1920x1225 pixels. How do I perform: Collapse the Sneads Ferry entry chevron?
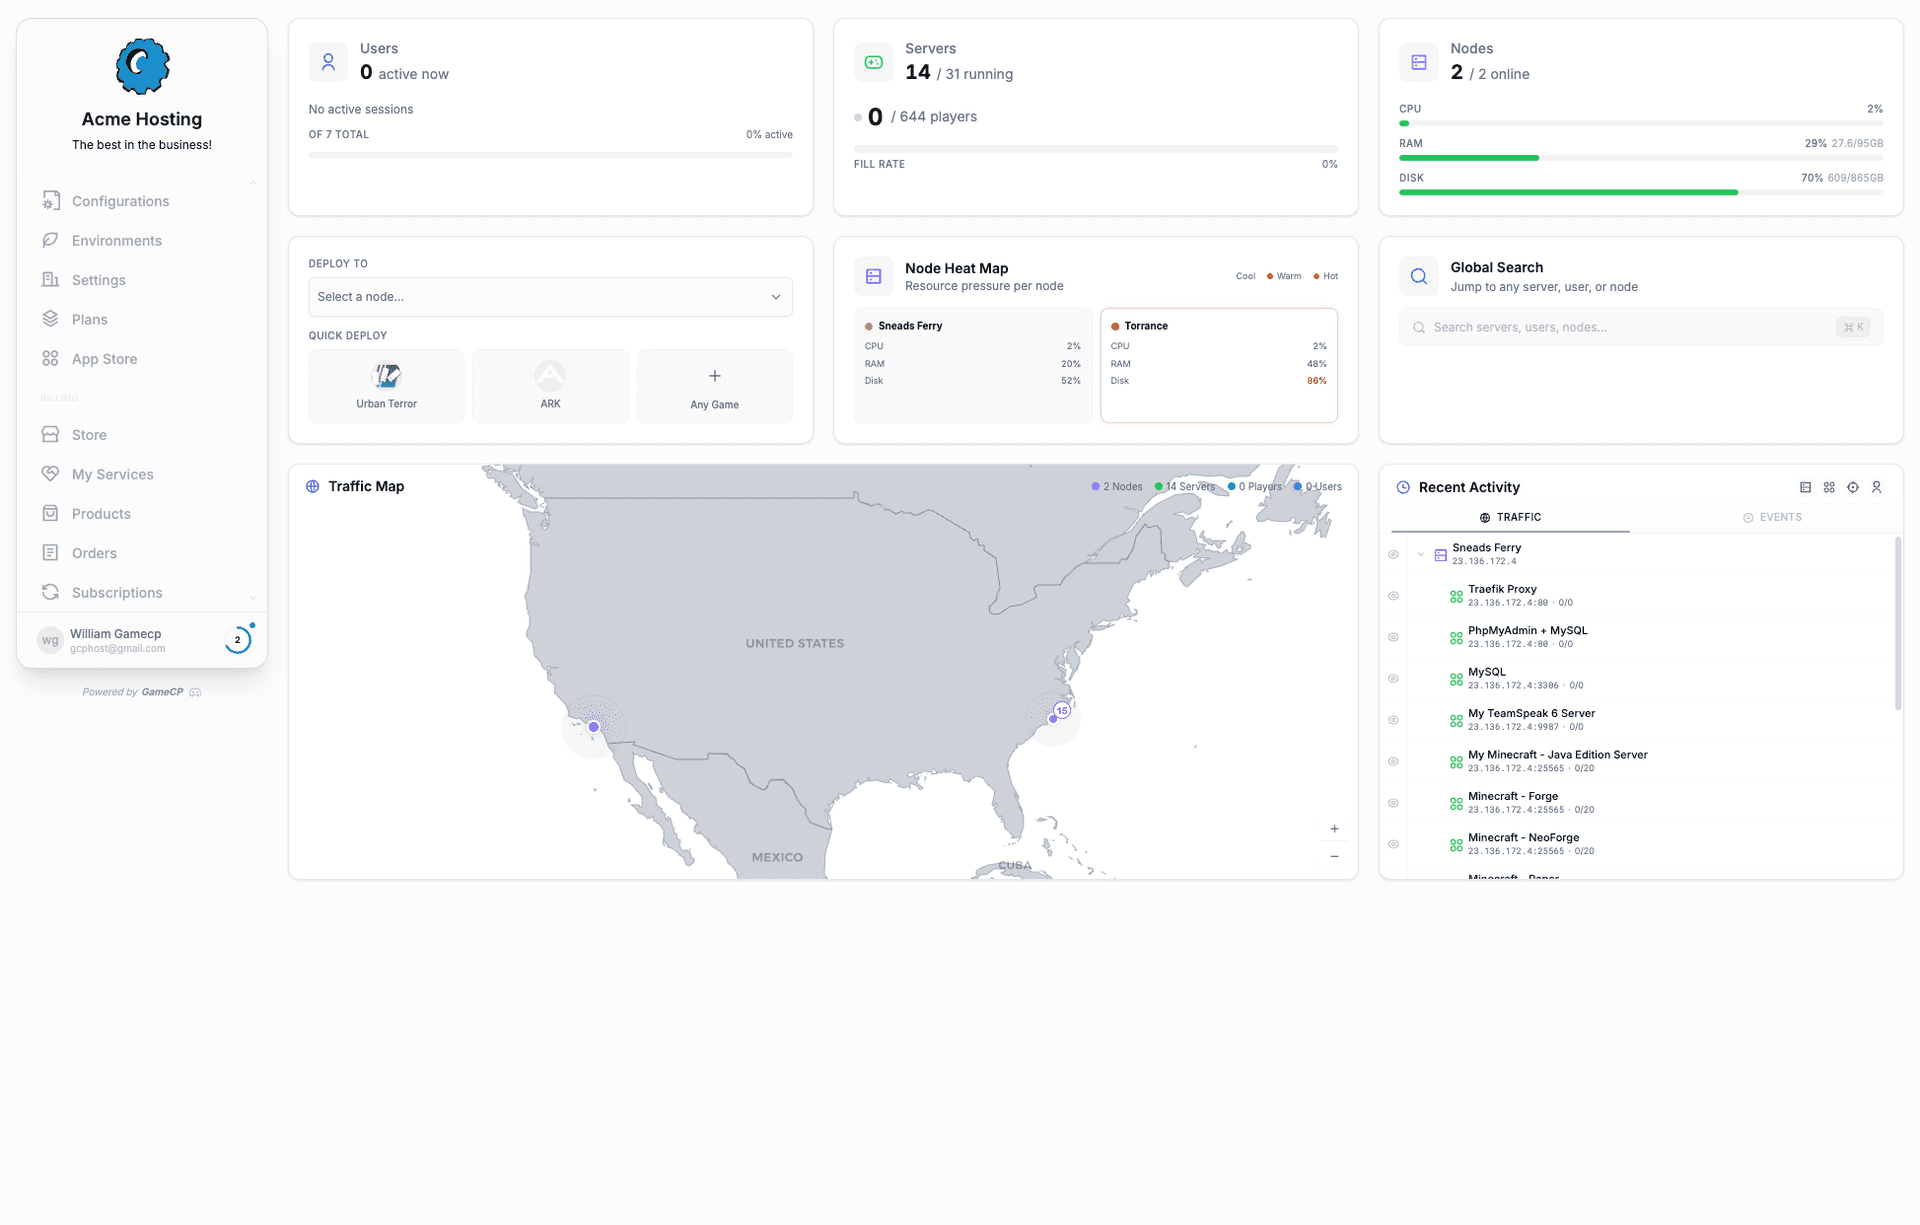click(1421, 553)
